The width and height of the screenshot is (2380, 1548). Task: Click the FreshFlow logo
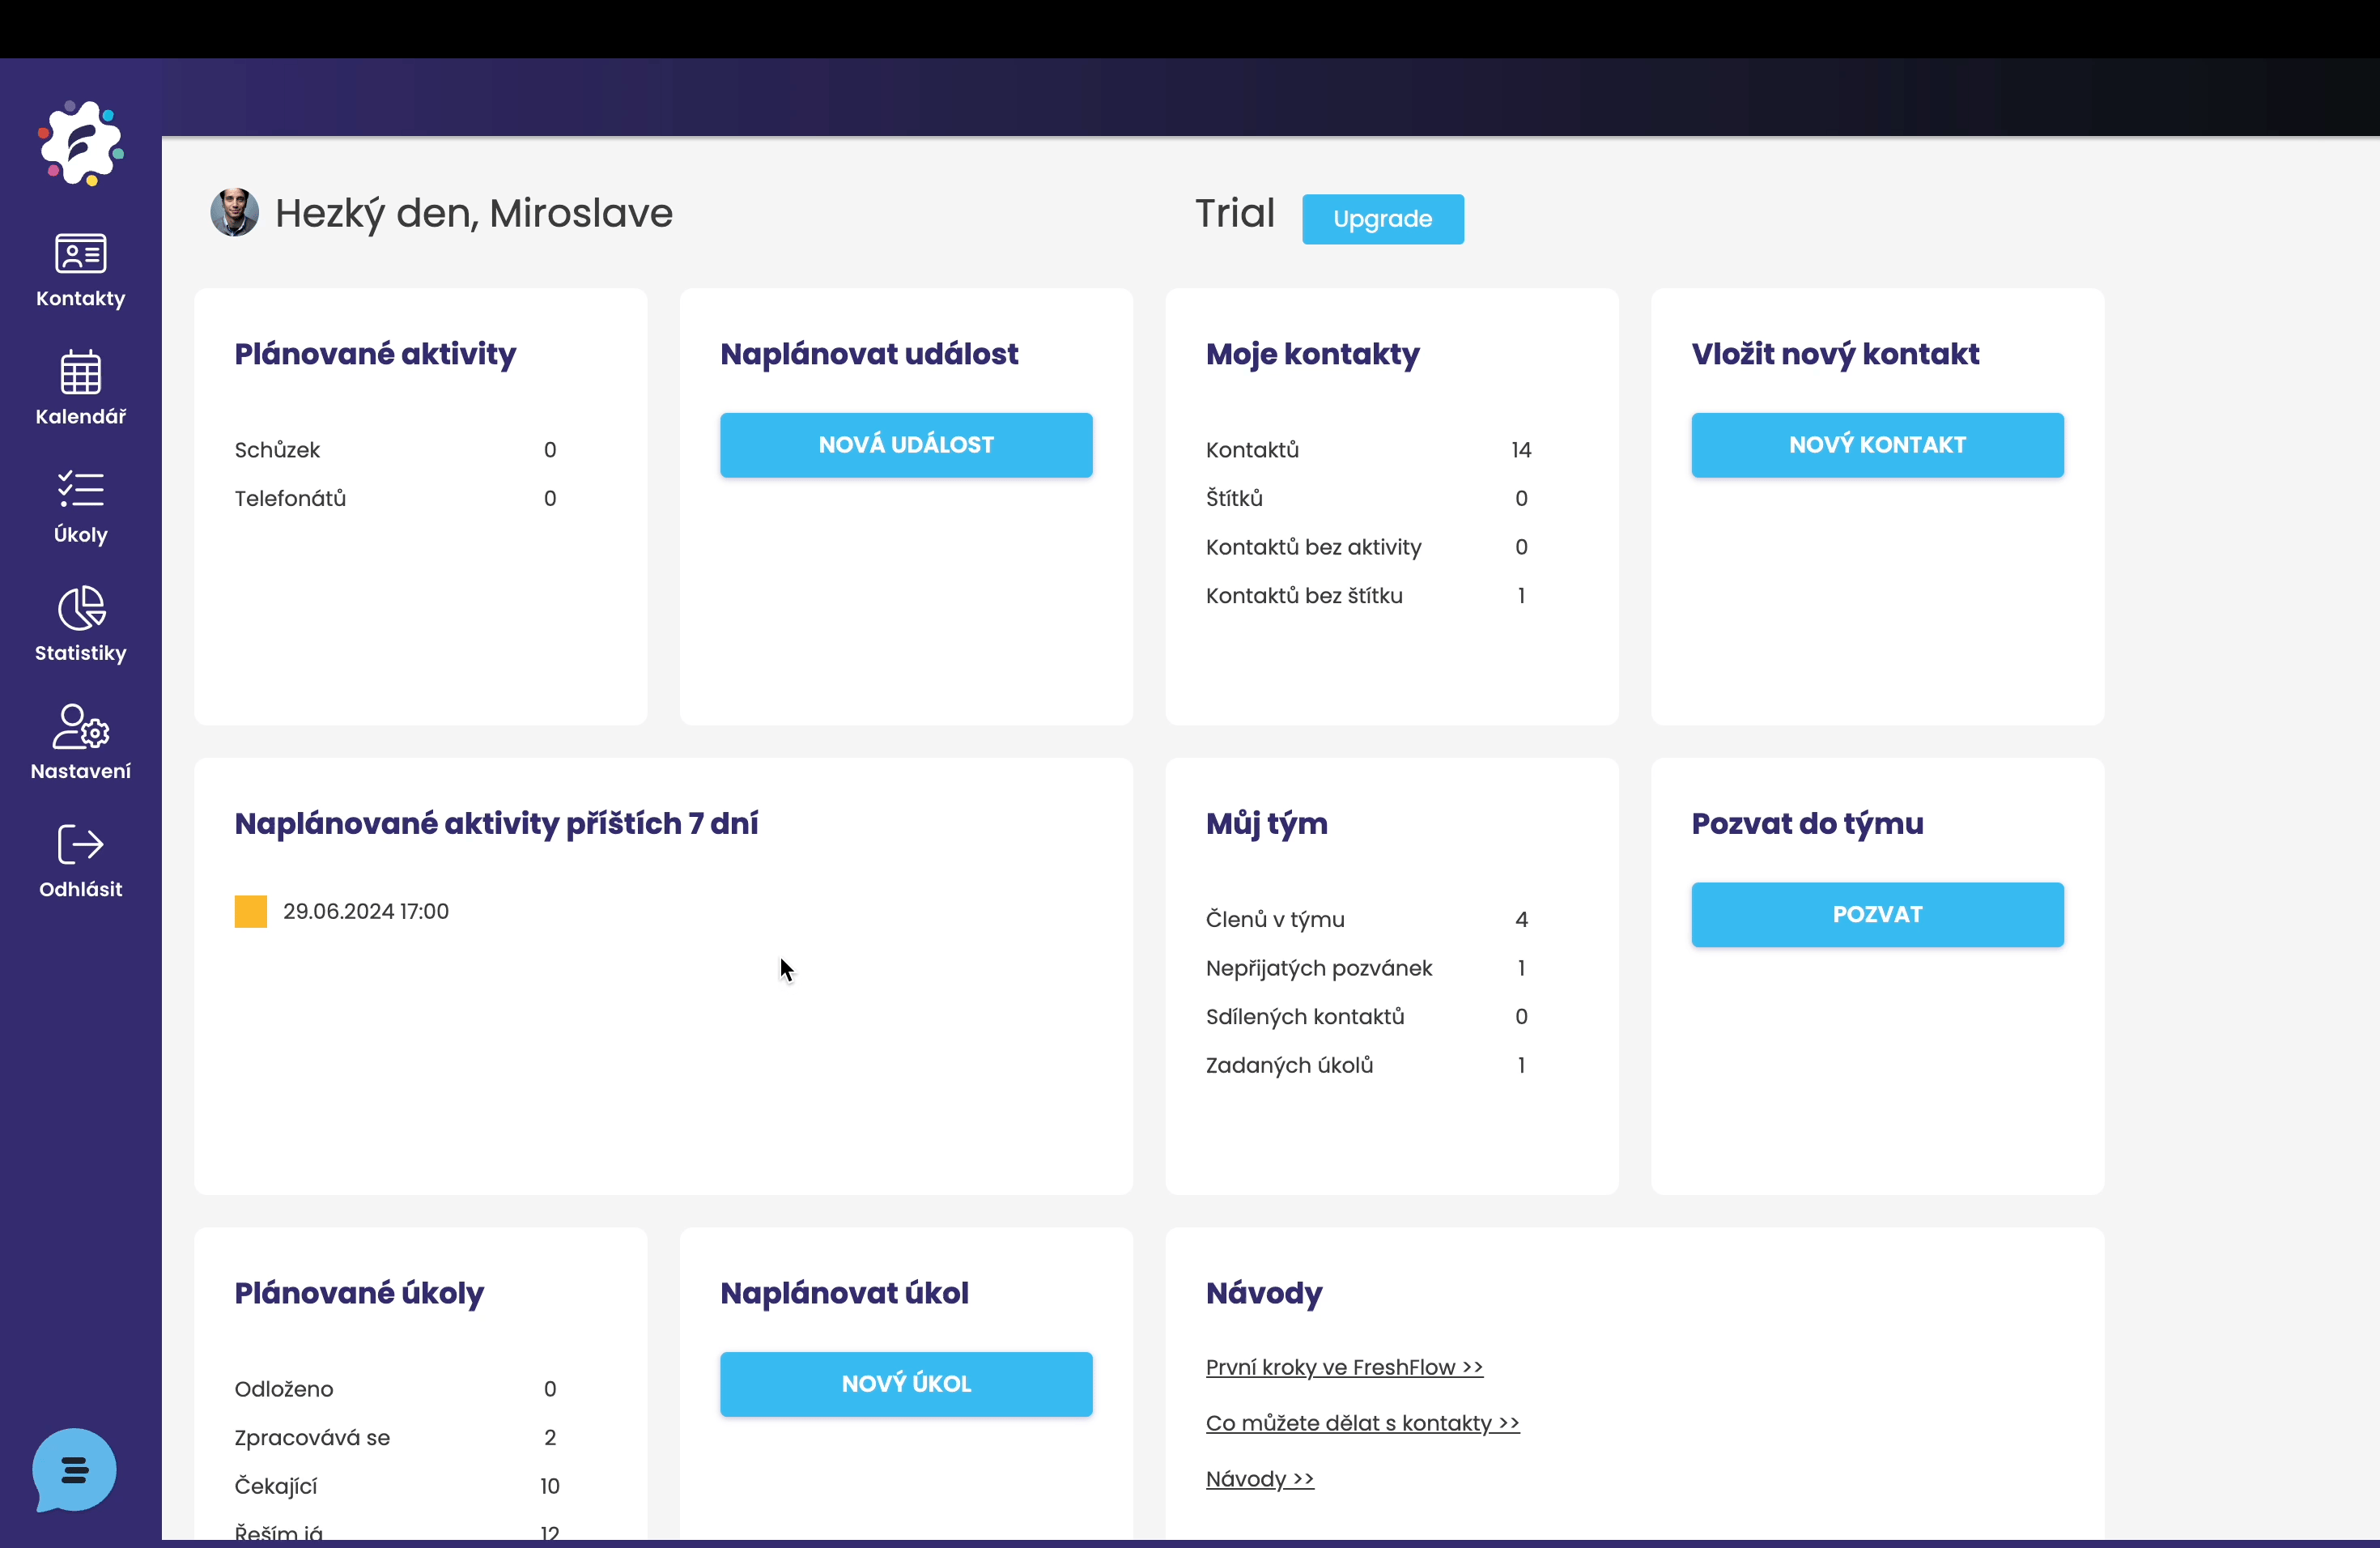(80, 143)
